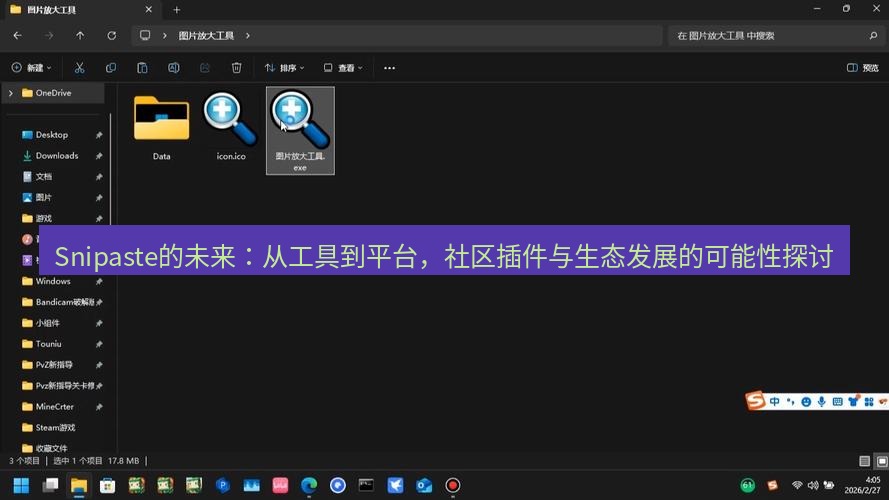
Task: Click Sogou input Chinese mode toggle
Action: coord(775,402)
